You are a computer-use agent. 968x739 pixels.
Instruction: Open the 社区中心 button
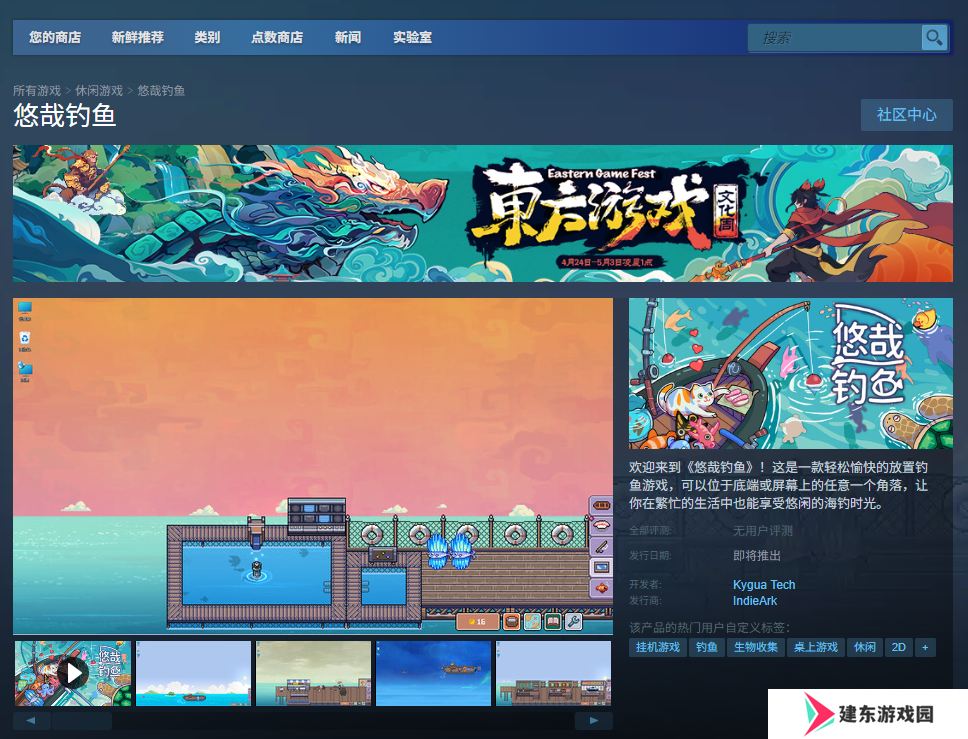click(x=907, y=115)
